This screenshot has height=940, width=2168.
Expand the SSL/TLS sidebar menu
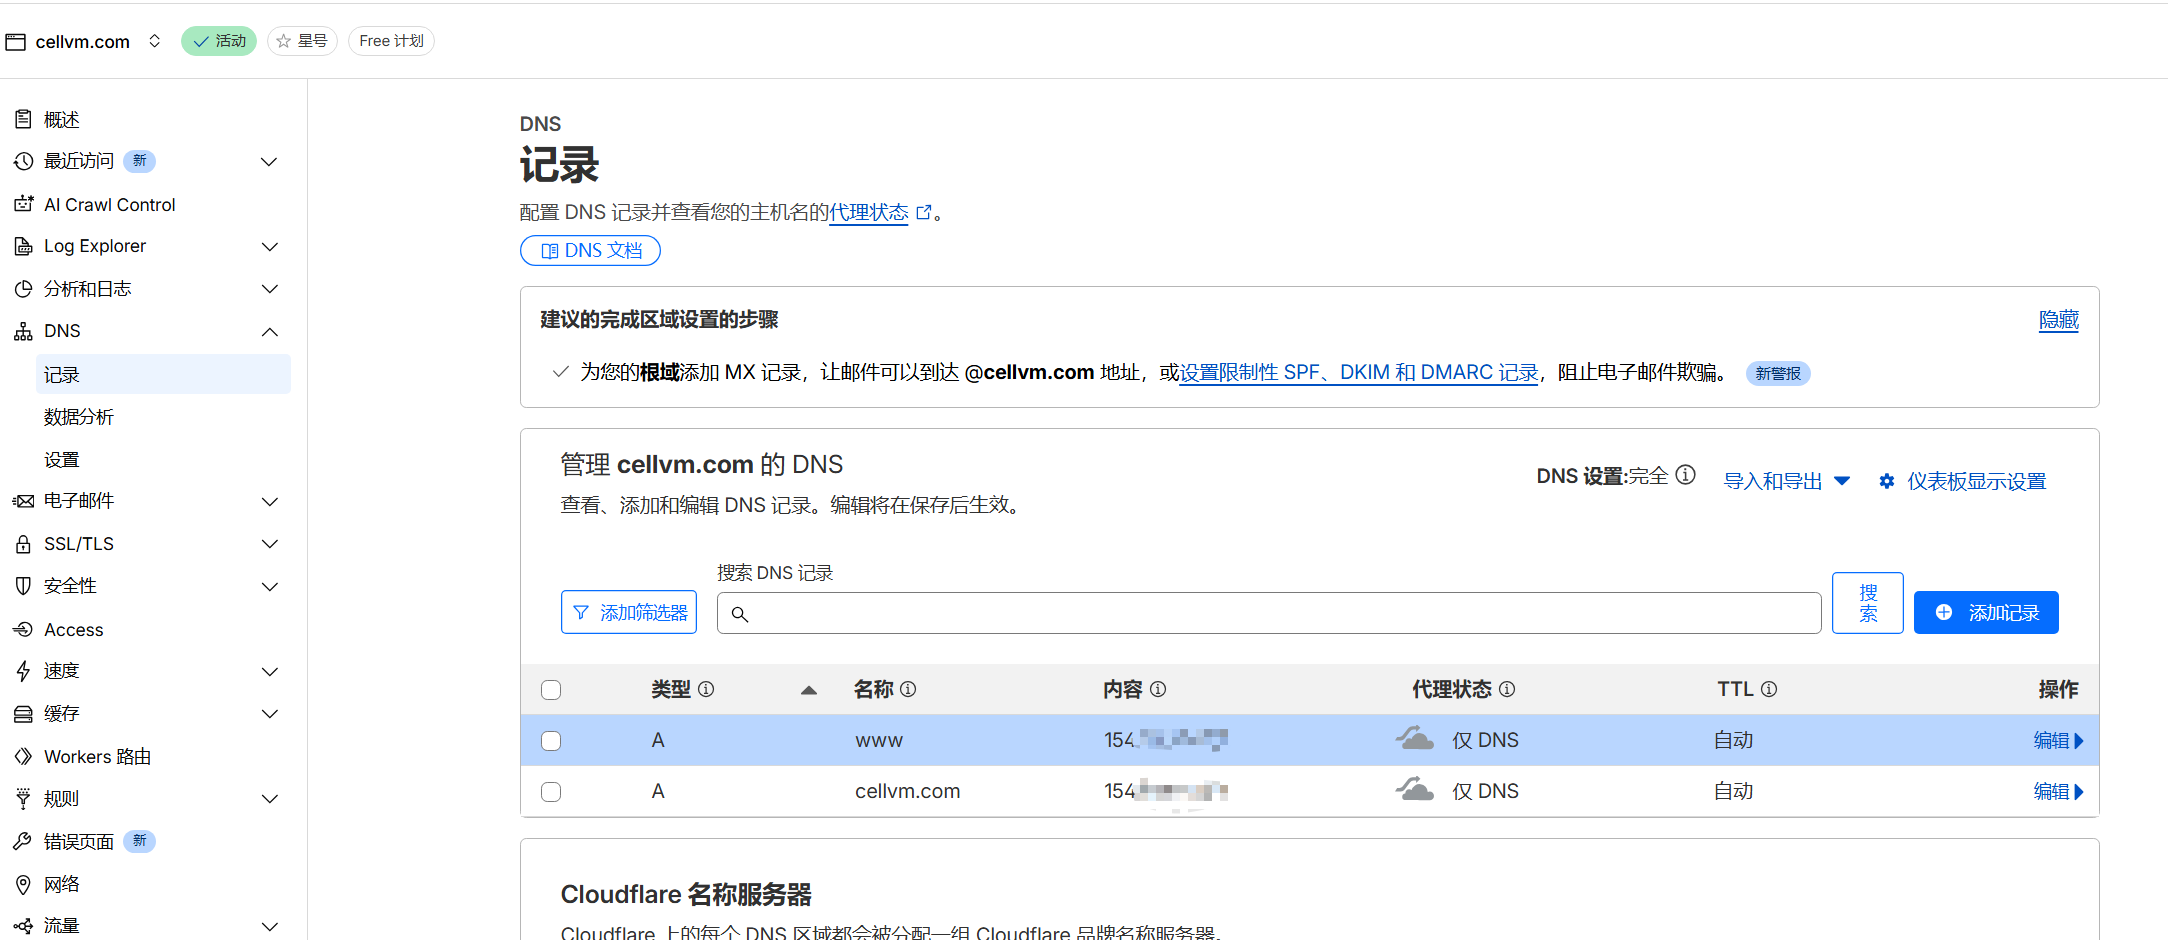click(269, 544)
